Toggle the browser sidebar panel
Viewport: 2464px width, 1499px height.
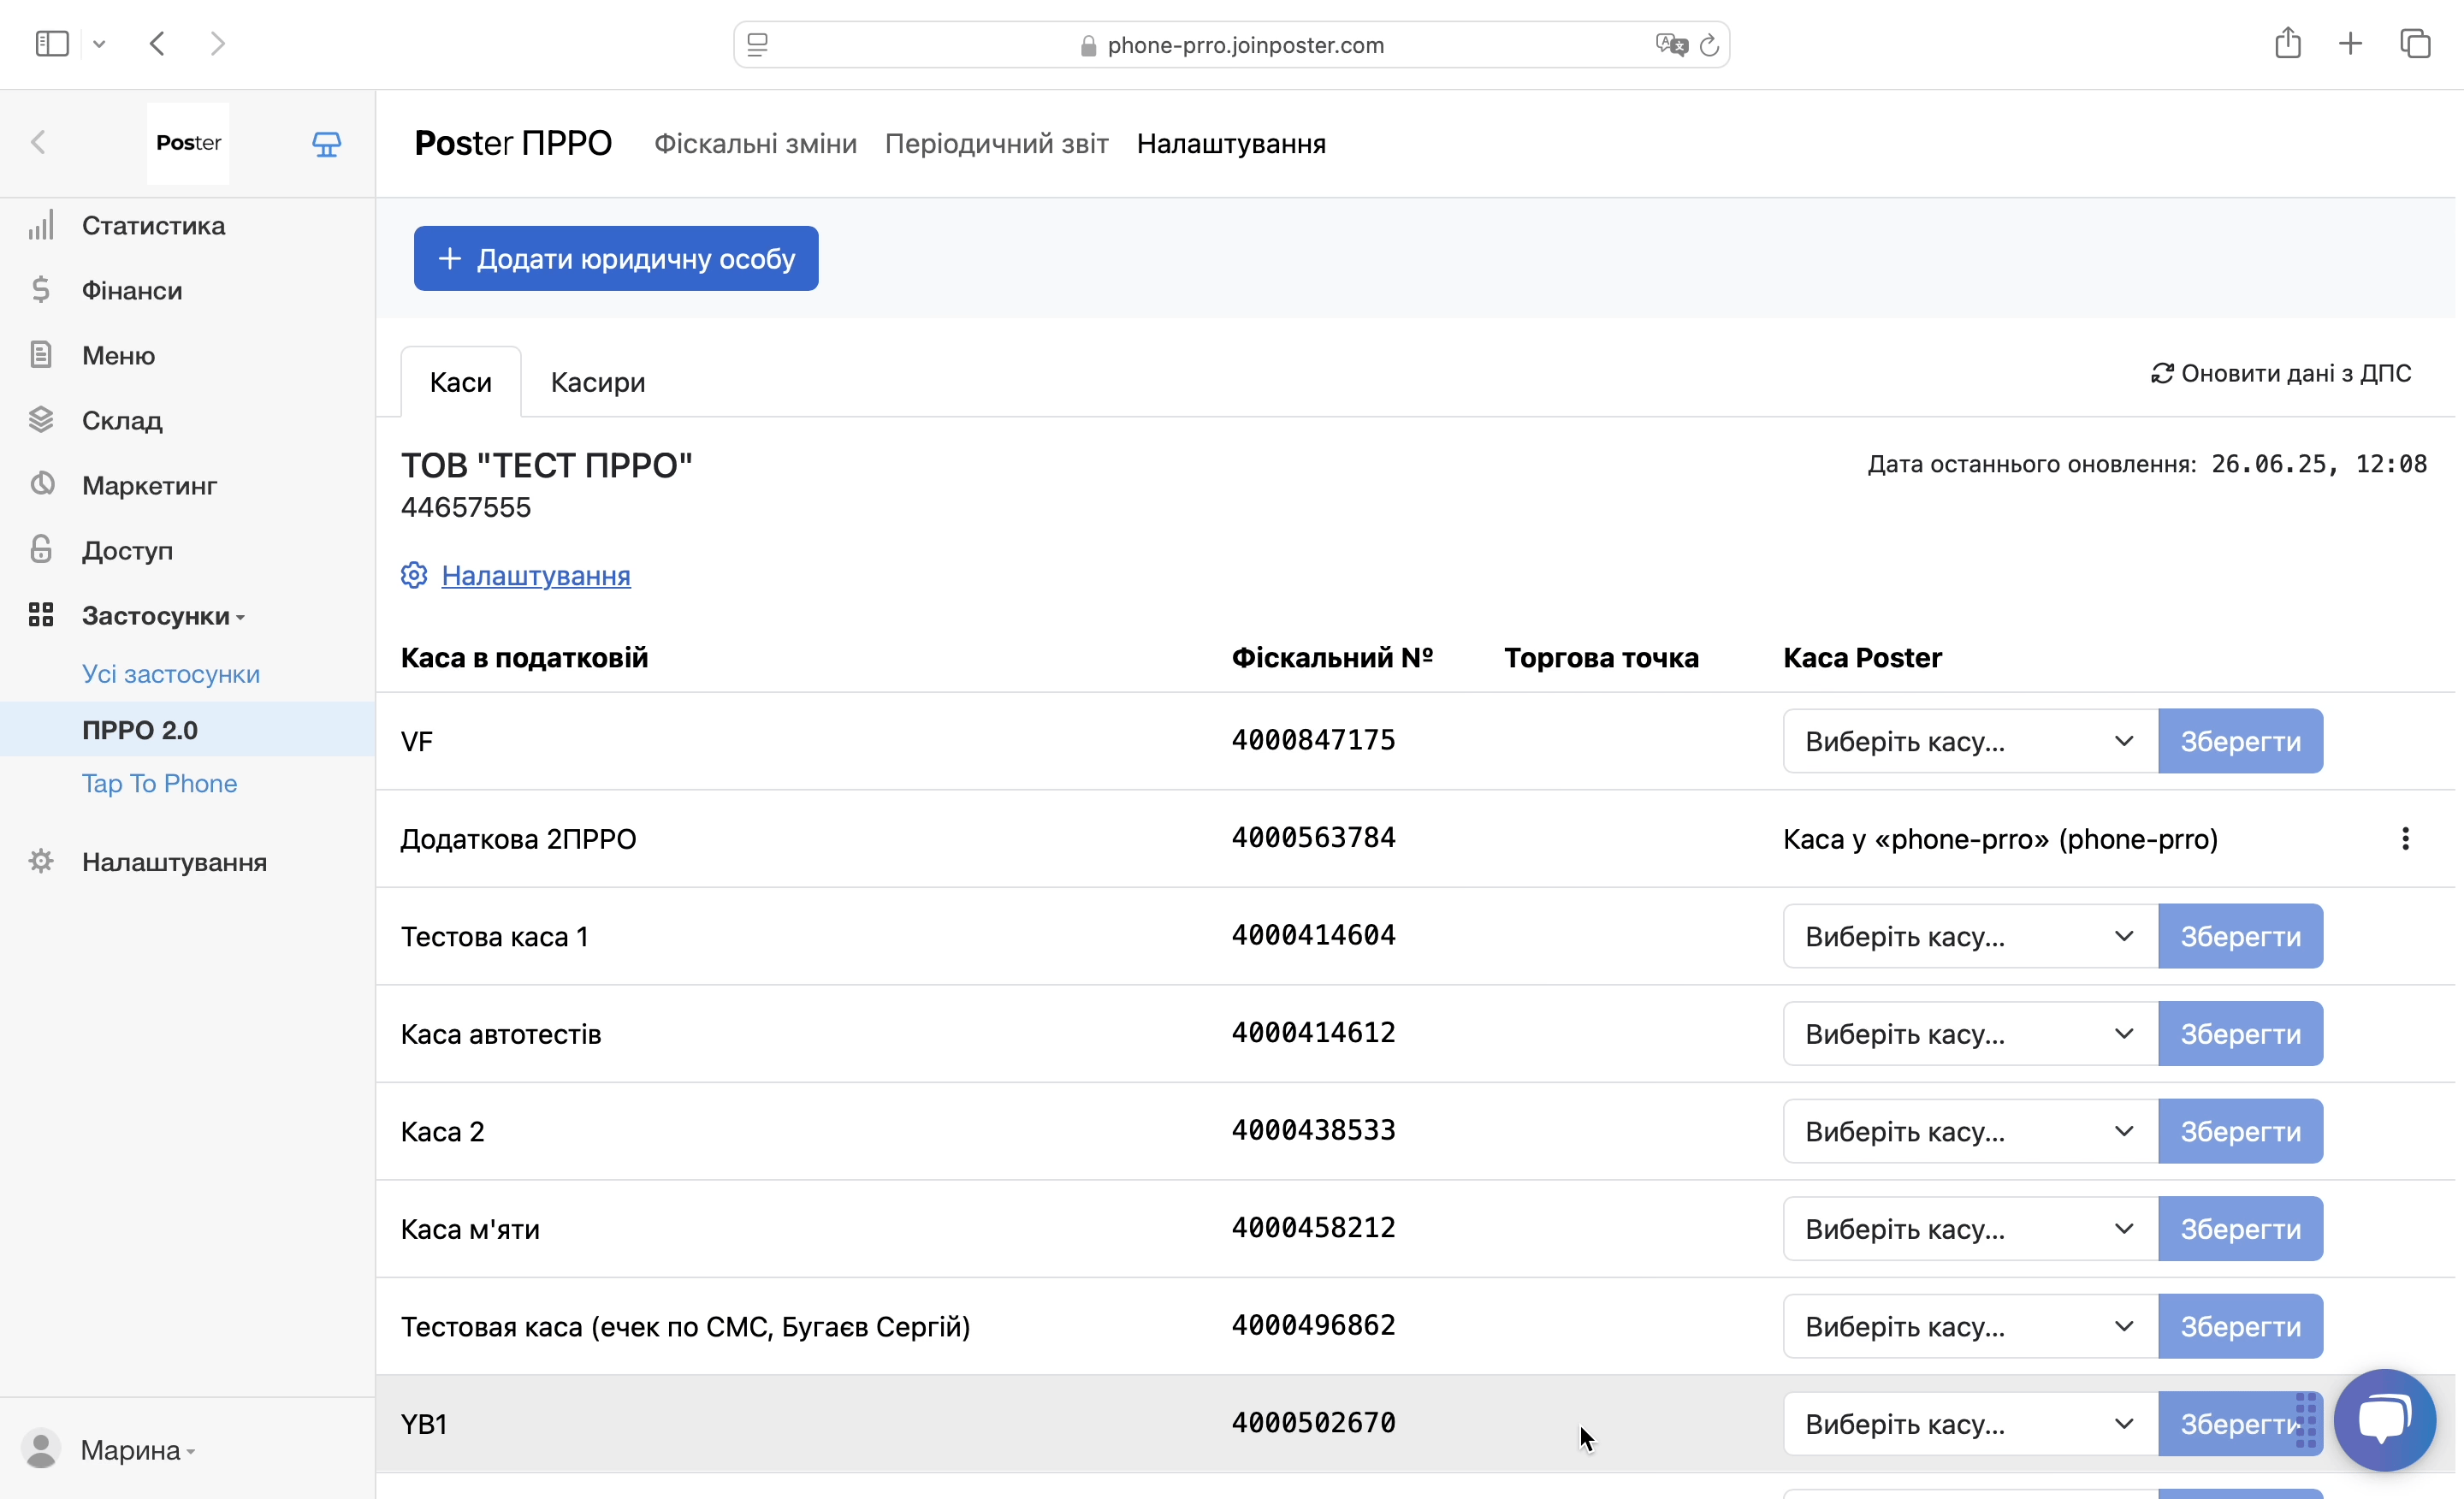pyautogui.click(x=52, y=43)
